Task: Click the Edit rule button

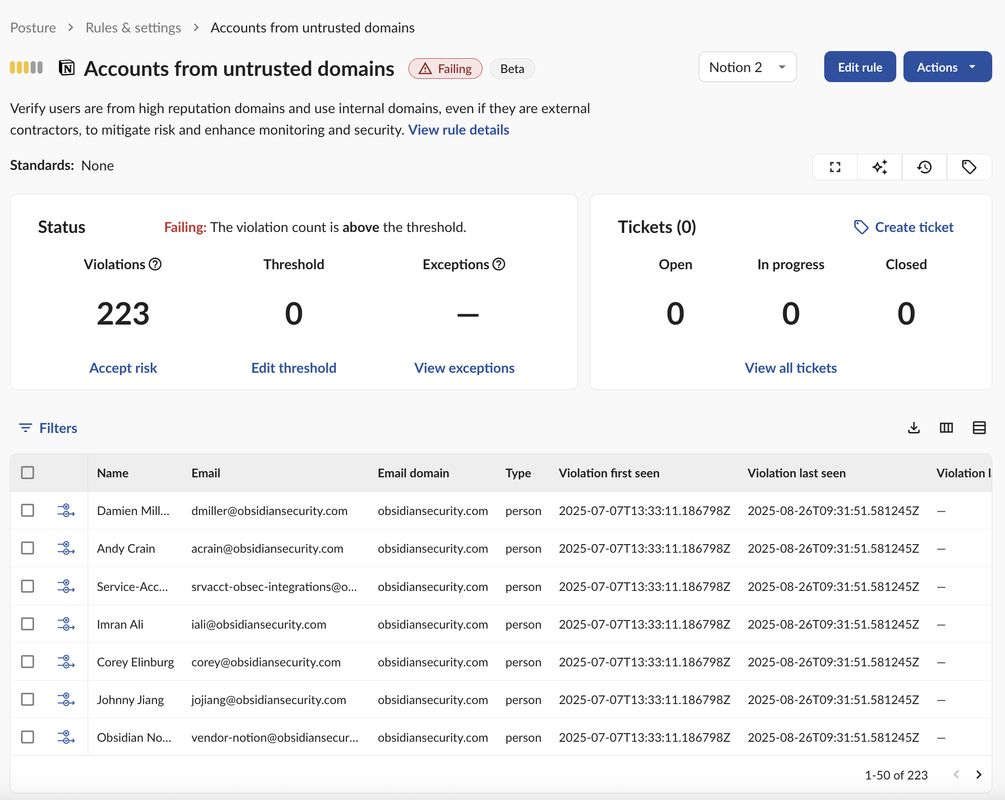Action: pos(860,67)
